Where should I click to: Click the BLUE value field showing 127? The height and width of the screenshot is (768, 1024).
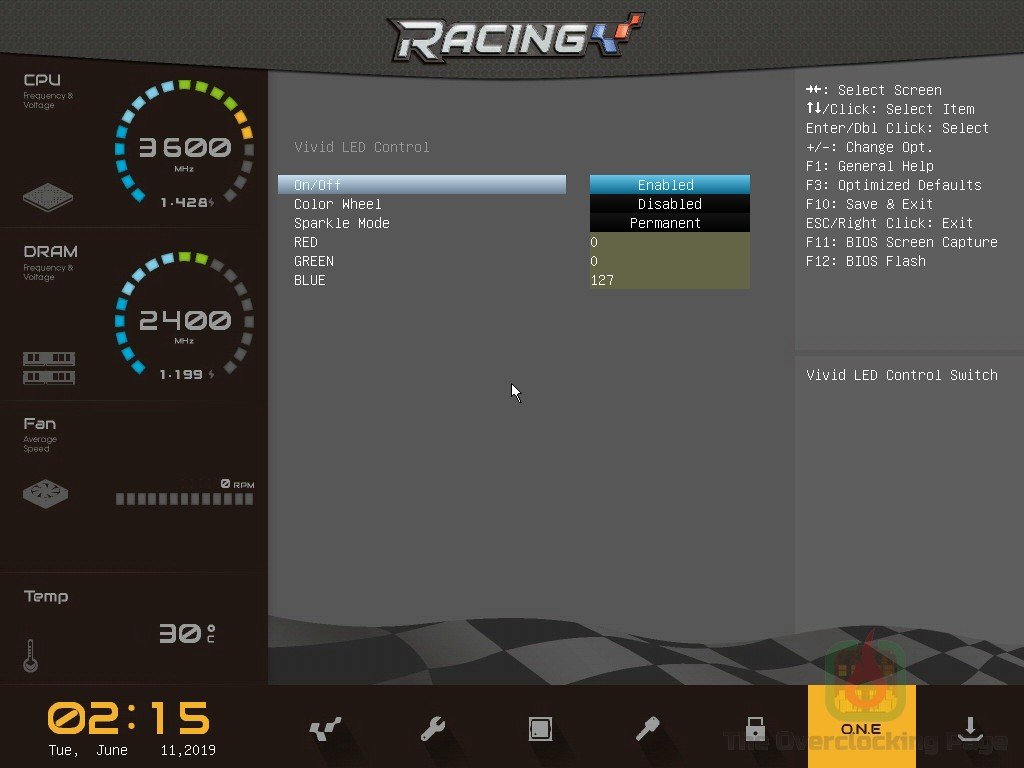tap(669, 280)
